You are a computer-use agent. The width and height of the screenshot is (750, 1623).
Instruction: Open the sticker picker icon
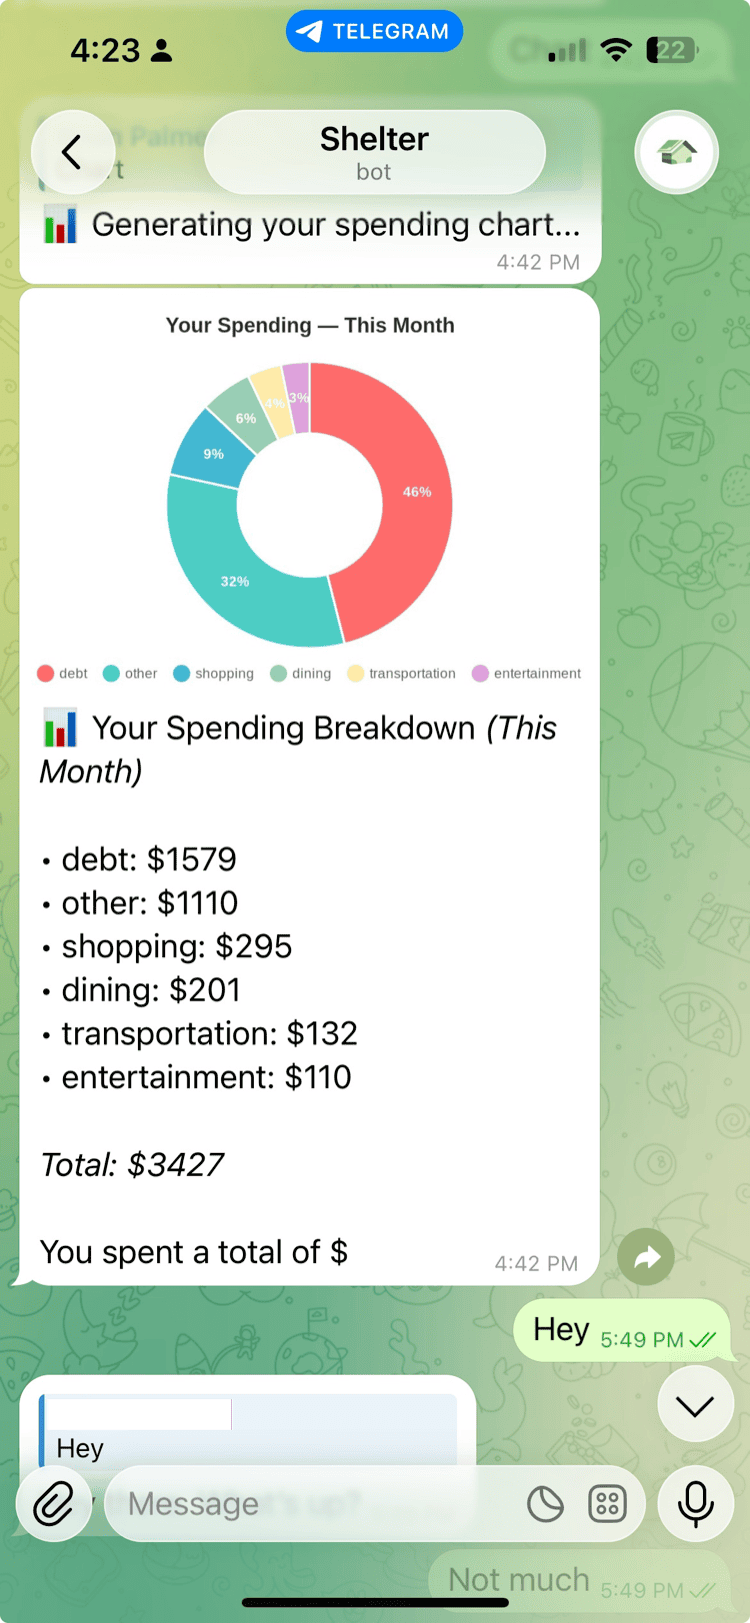[545, 1503]
